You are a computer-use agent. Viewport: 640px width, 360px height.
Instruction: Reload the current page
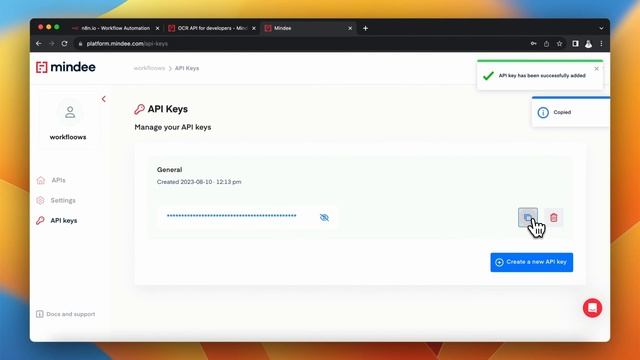[x=64, y=43]
